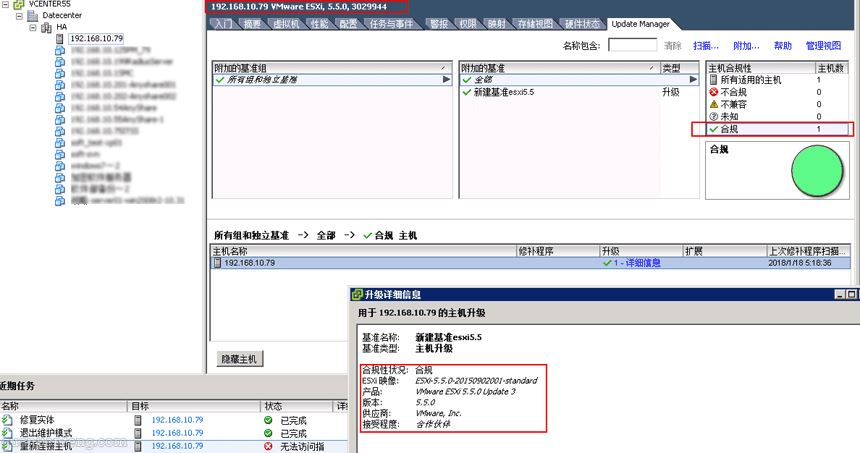This screenshot has height=453, width=860.
Task: Click green check icon beside 新建基准esxi5.5
Action: [x=467, y=92]
